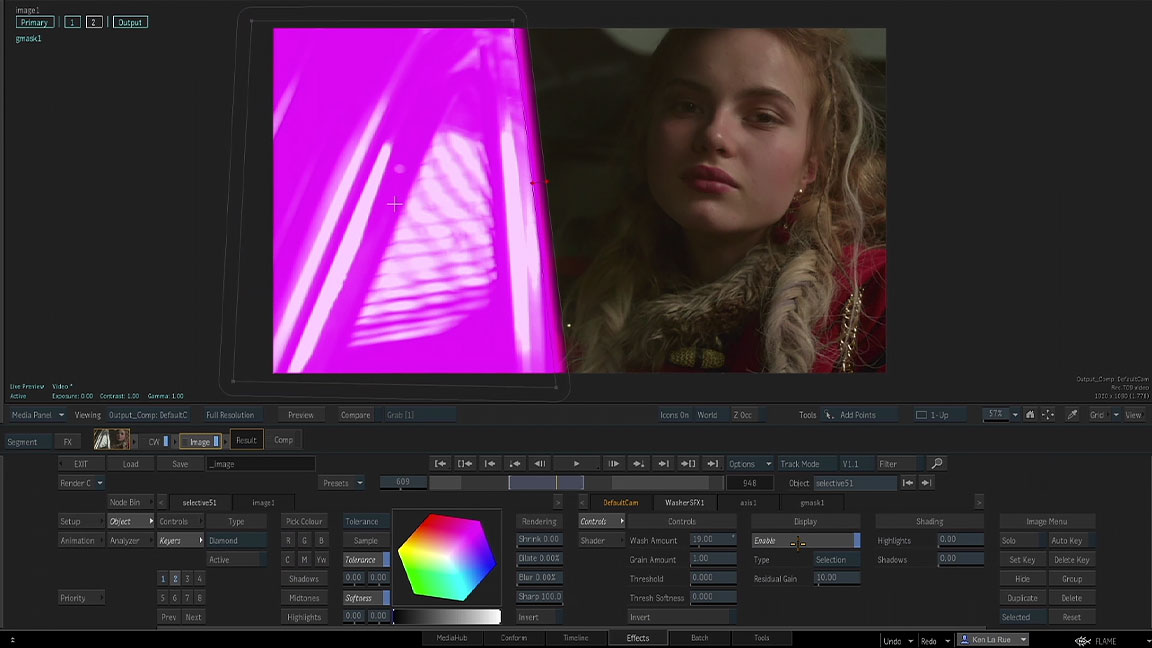This screenshot has height=648, width=1152.
Task: Step forward one frame icon
Action: [613, 464]
